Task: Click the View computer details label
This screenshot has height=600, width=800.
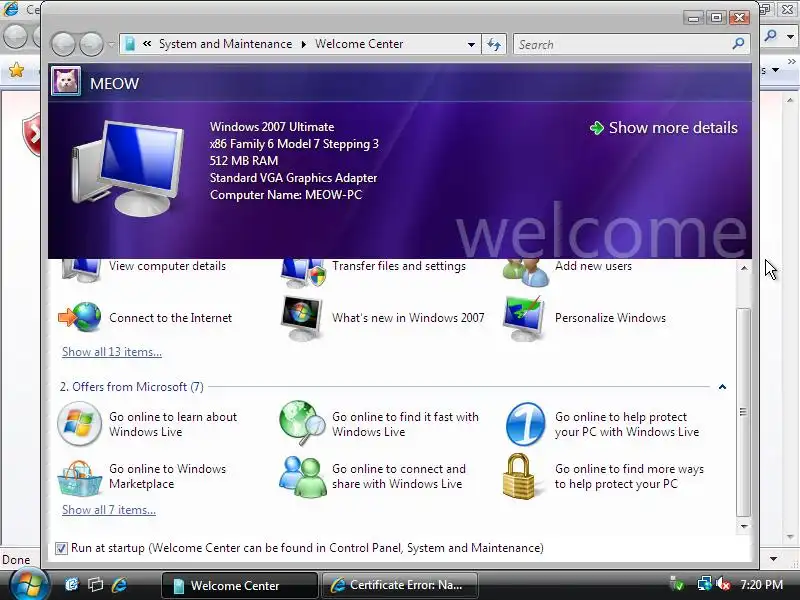Action: 167,266
